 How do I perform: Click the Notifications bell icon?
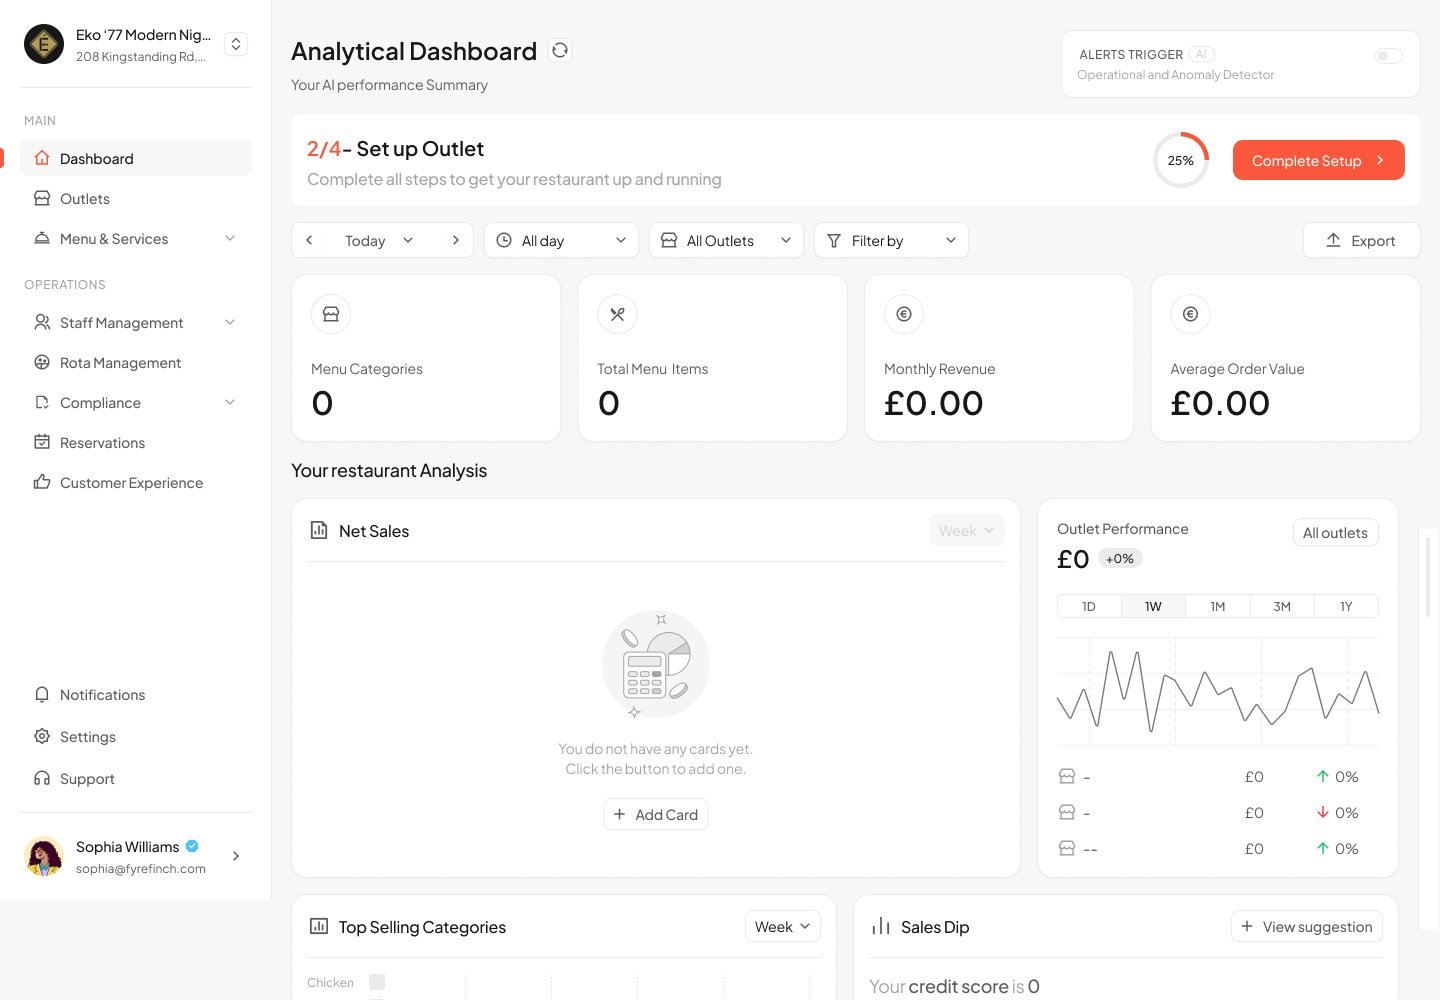[42, 694]
